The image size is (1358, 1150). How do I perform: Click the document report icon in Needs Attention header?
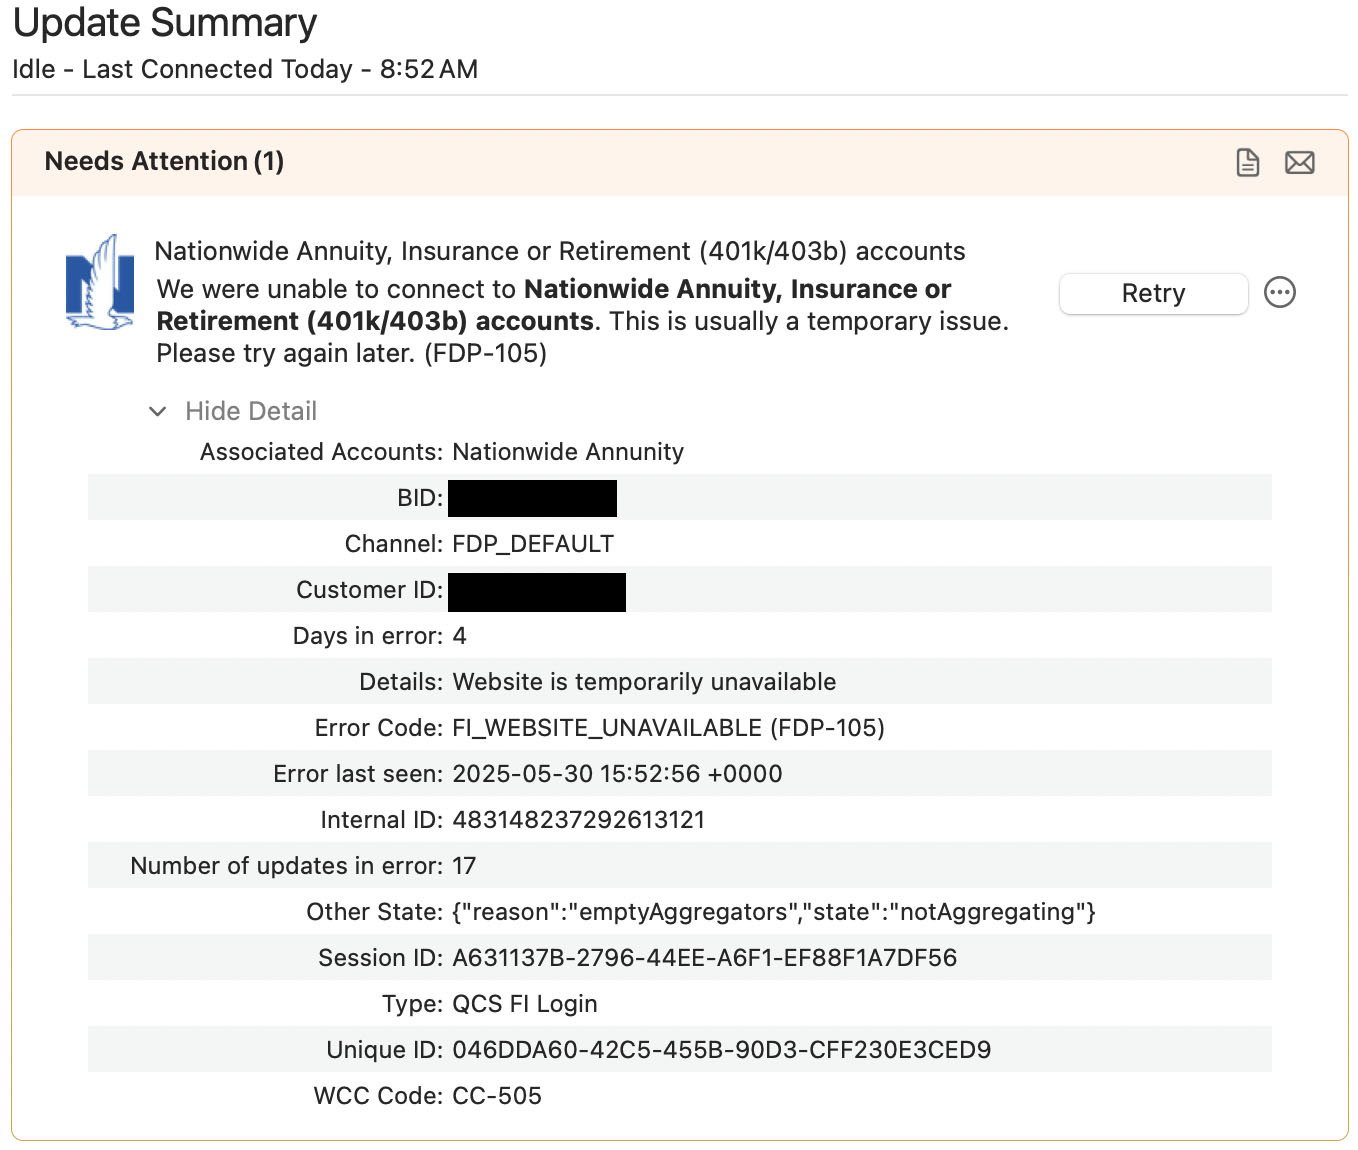coord(1247,162)
